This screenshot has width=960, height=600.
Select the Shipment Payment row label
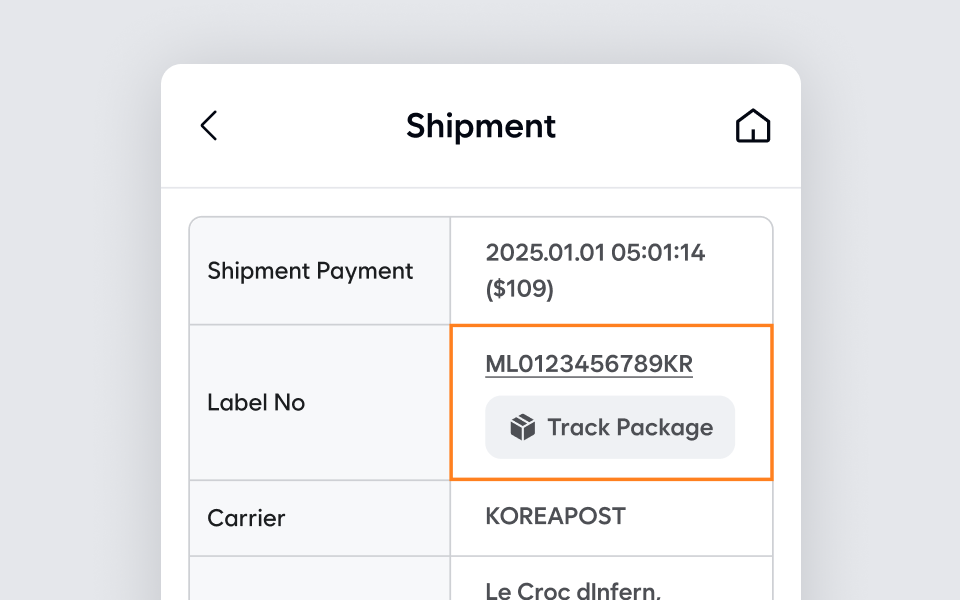[310, 271]
